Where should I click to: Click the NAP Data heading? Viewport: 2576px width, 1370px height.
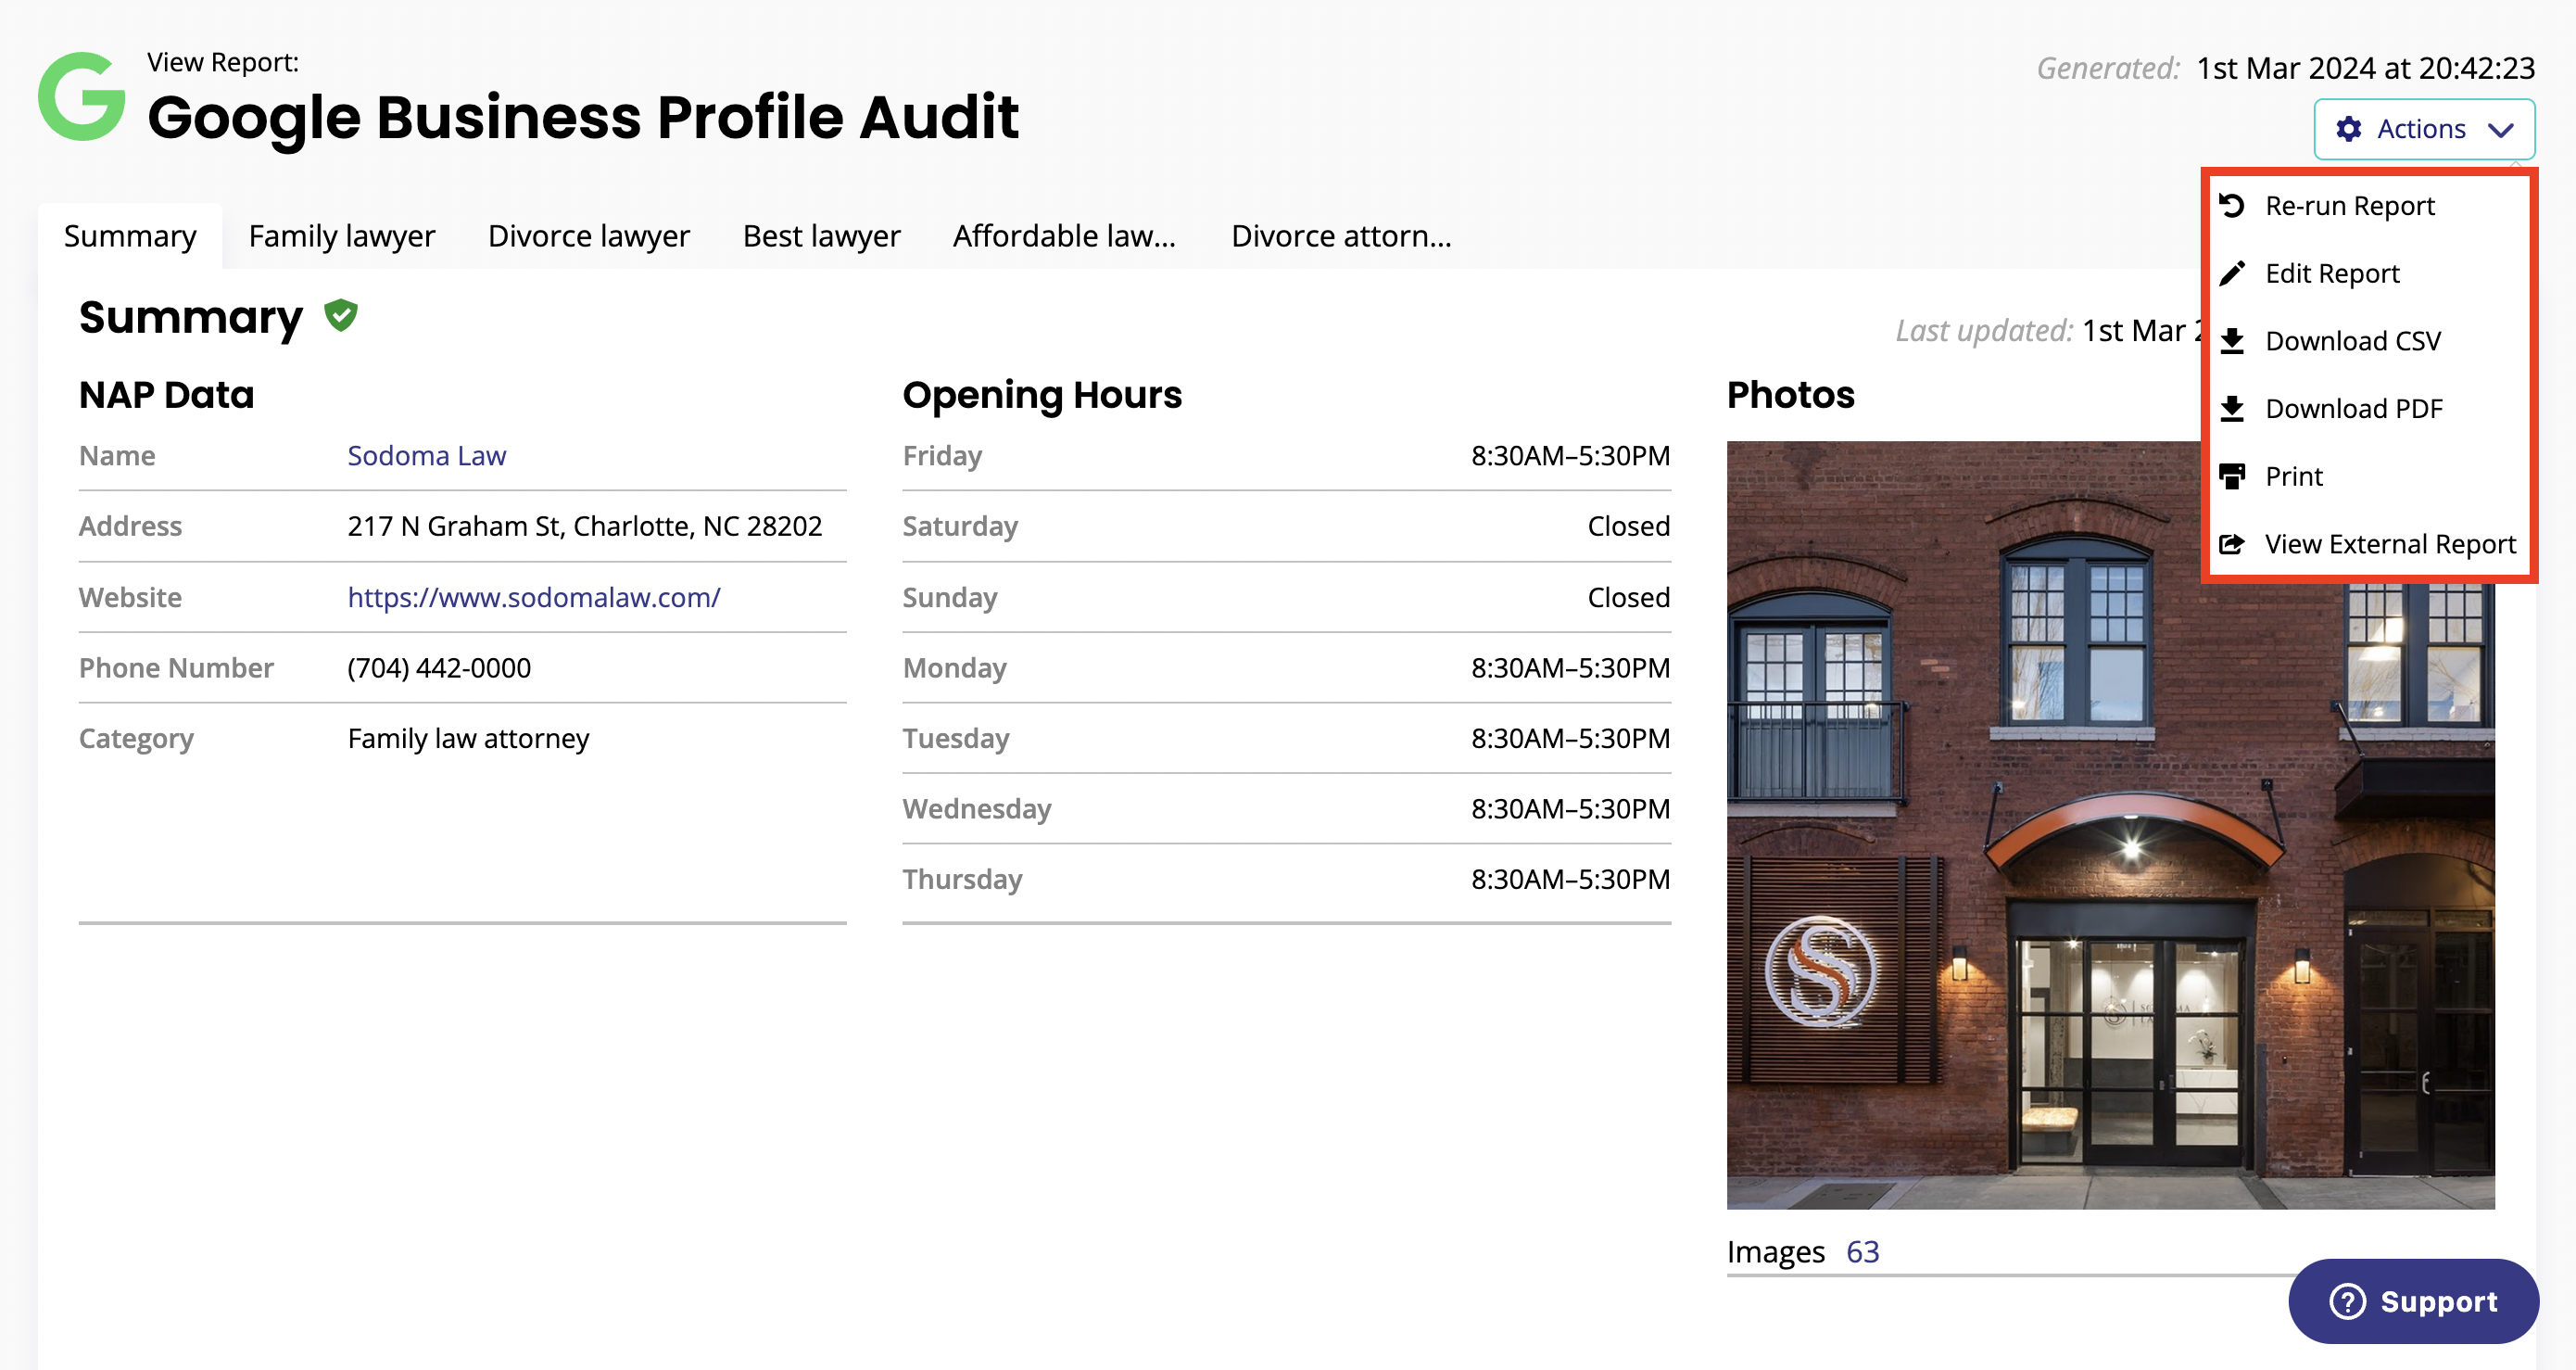167,395
